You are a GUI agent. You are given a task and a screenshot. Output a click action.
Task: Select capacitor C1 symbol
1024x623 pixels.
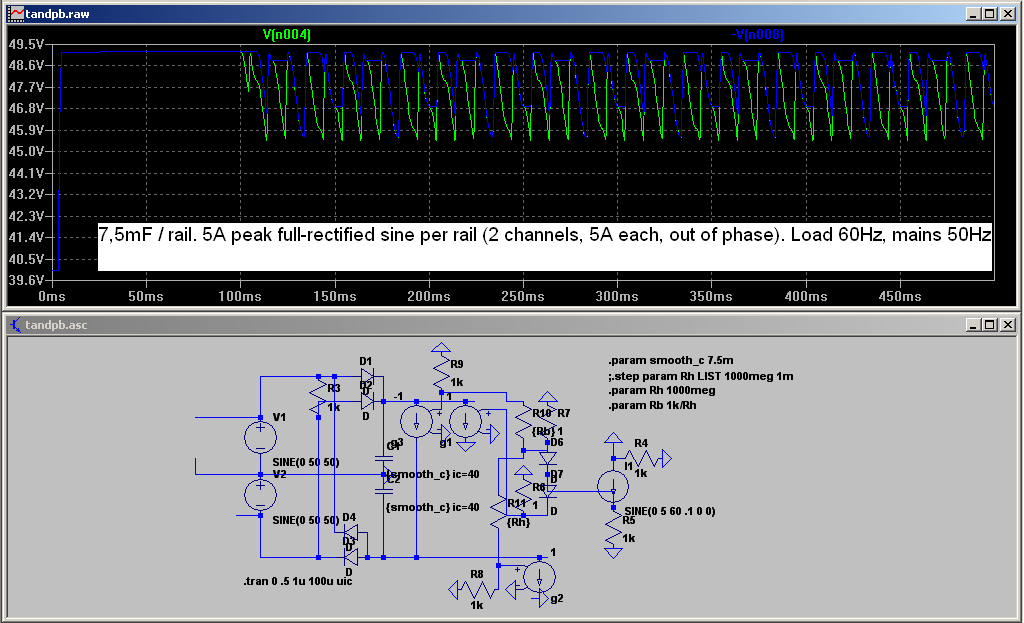click(383, 458)
